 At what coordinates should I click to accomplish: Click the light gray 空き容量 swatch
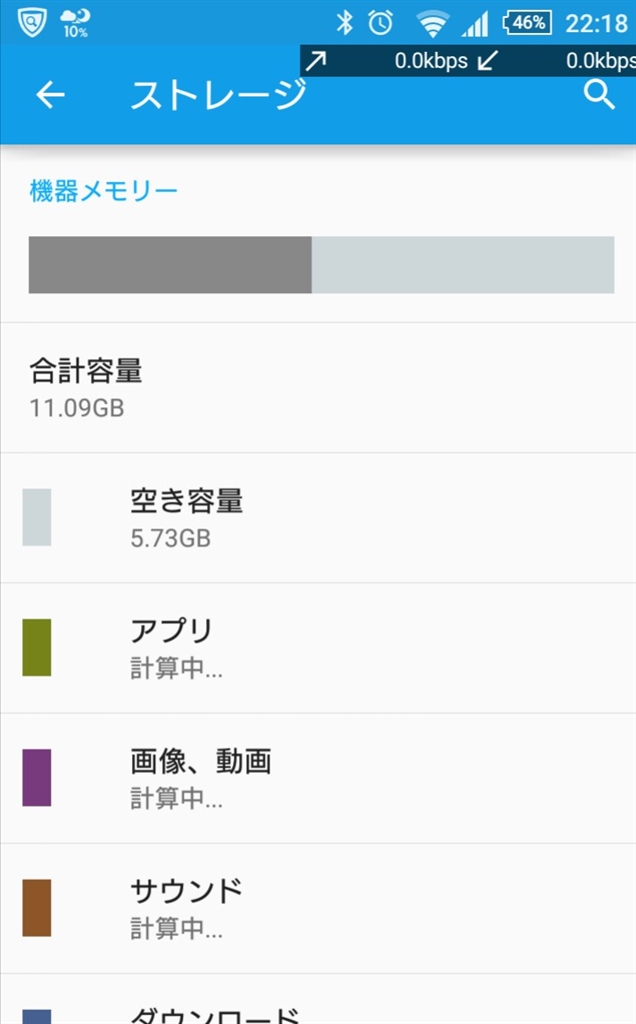tap(37, 517)
